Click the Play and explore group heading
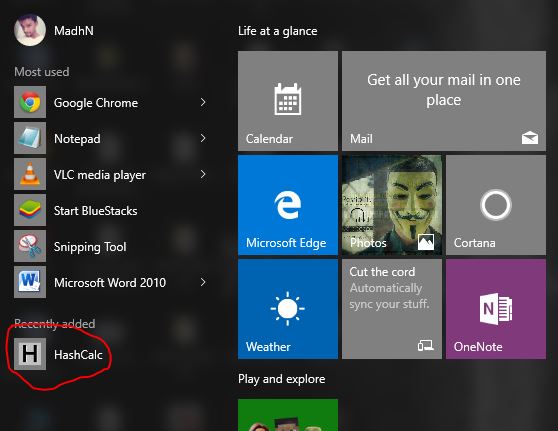The height and width of the screenshot is (431, 558). click(x=281, y=379)
